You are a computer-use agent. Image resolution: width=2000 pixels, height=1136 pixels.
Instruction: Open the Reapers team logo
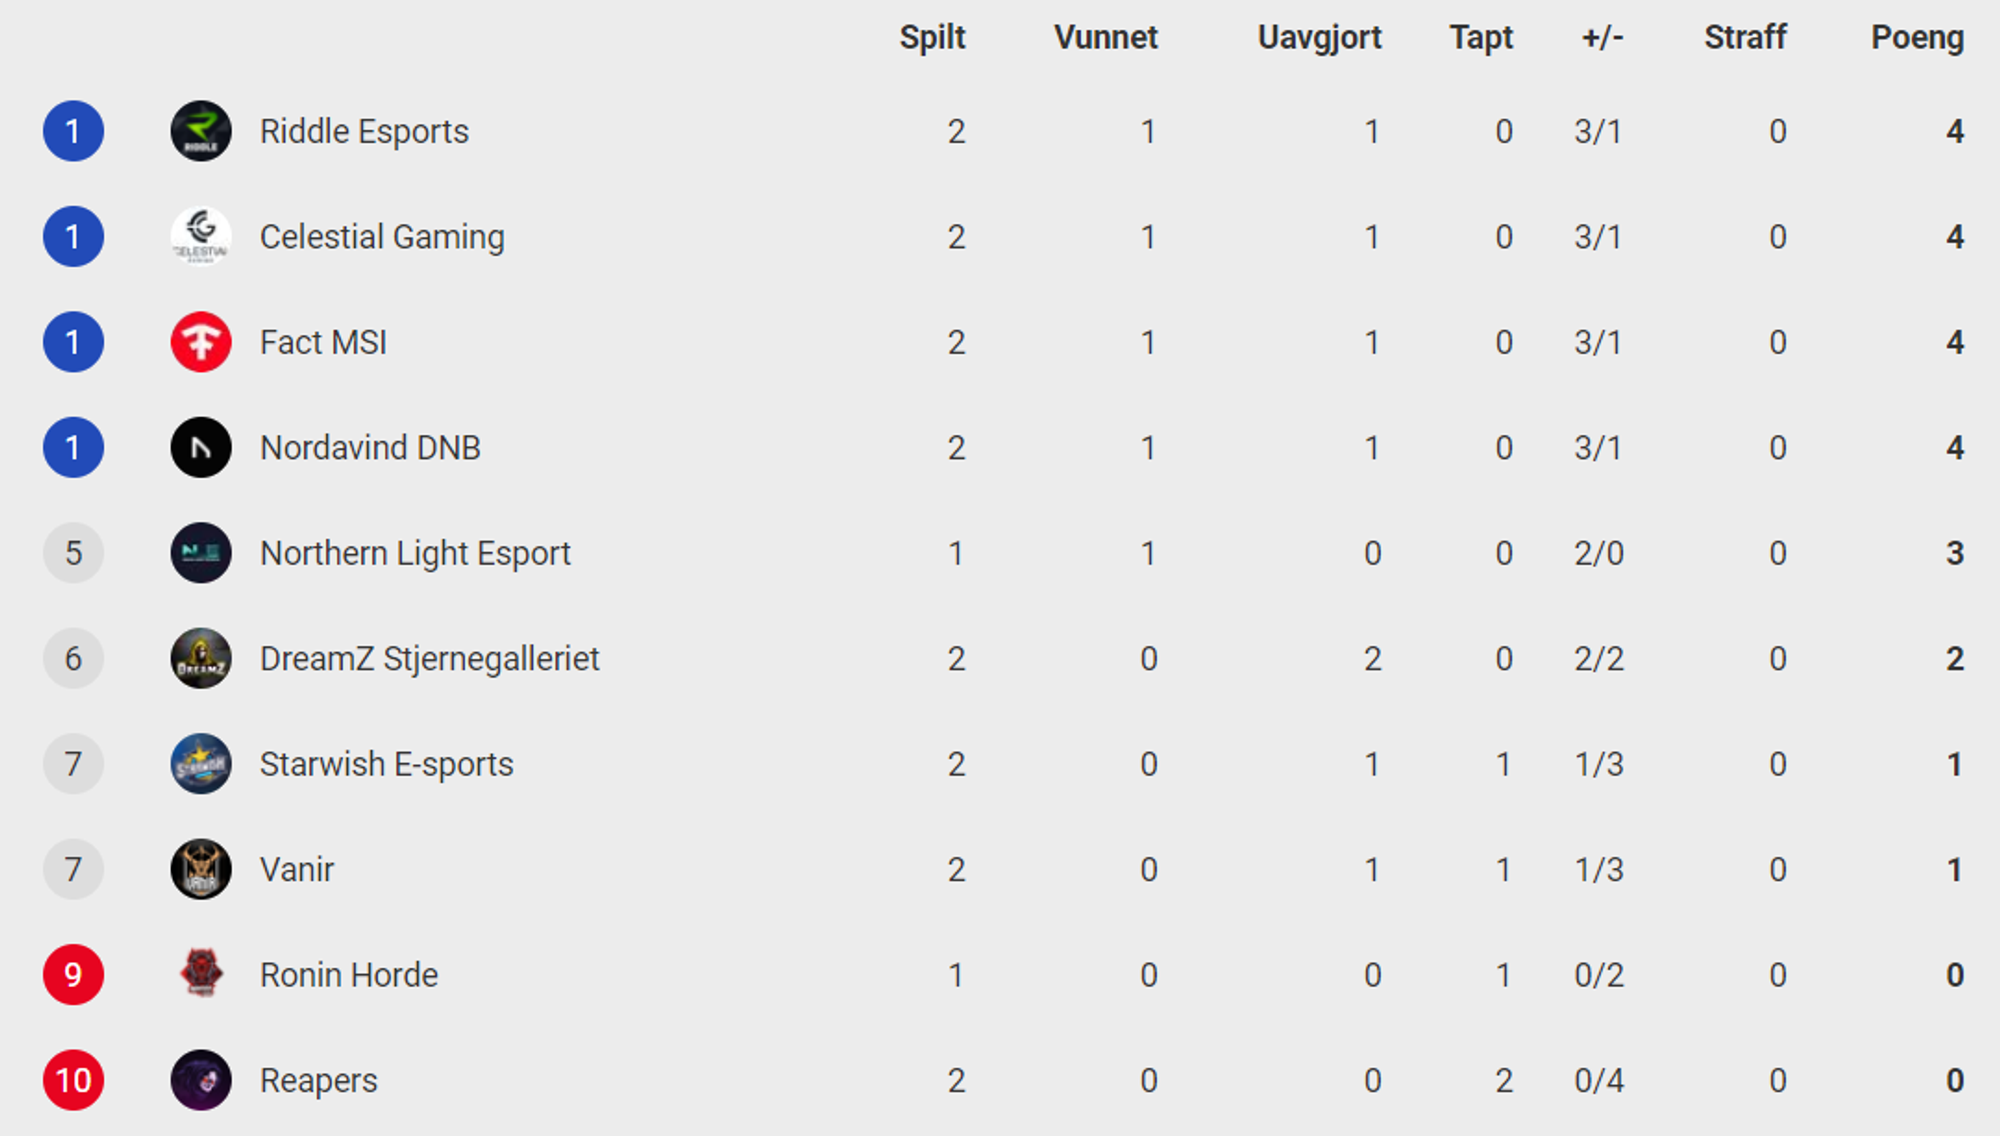(x=201, y=1080)
